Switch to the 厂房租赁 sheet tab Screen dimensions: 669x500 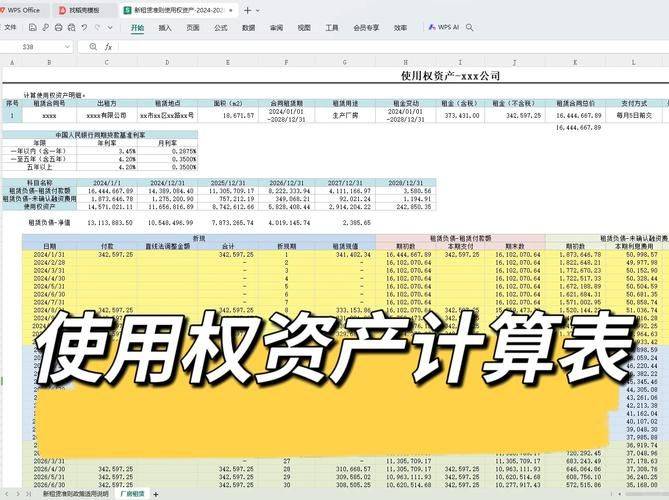[132, 494]
